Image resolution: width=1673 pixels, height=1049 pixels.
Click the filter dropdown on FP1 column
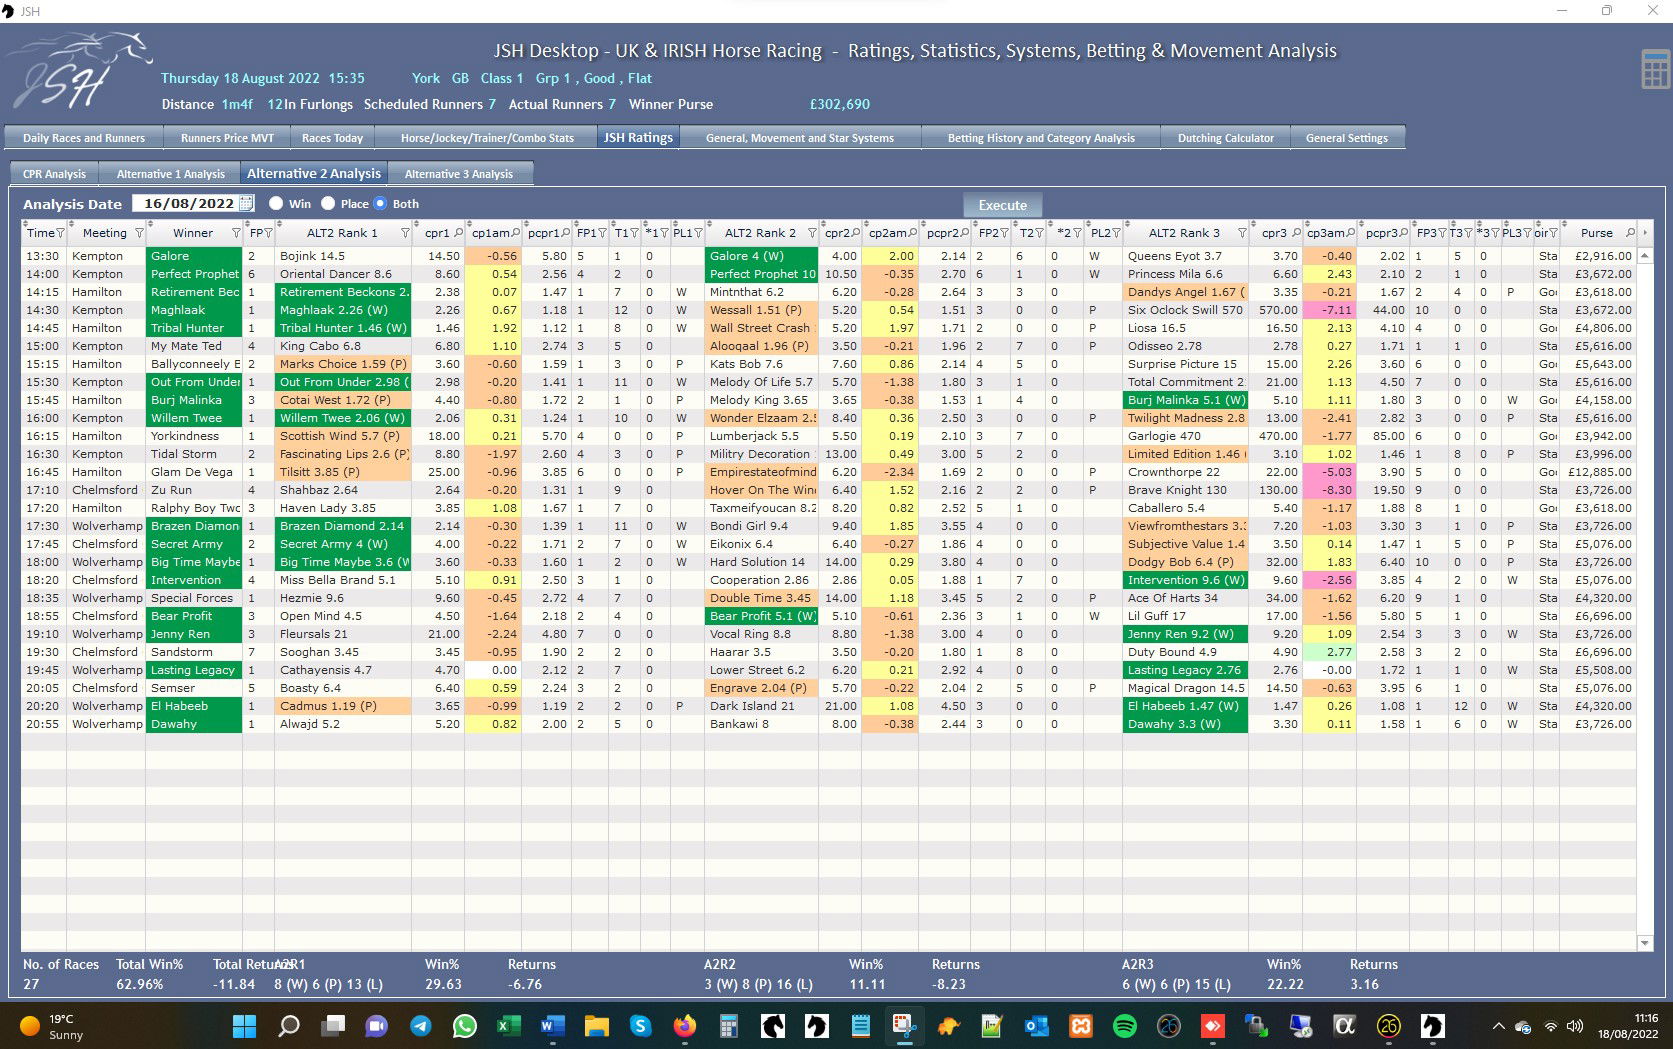click(x=602, y=233)
